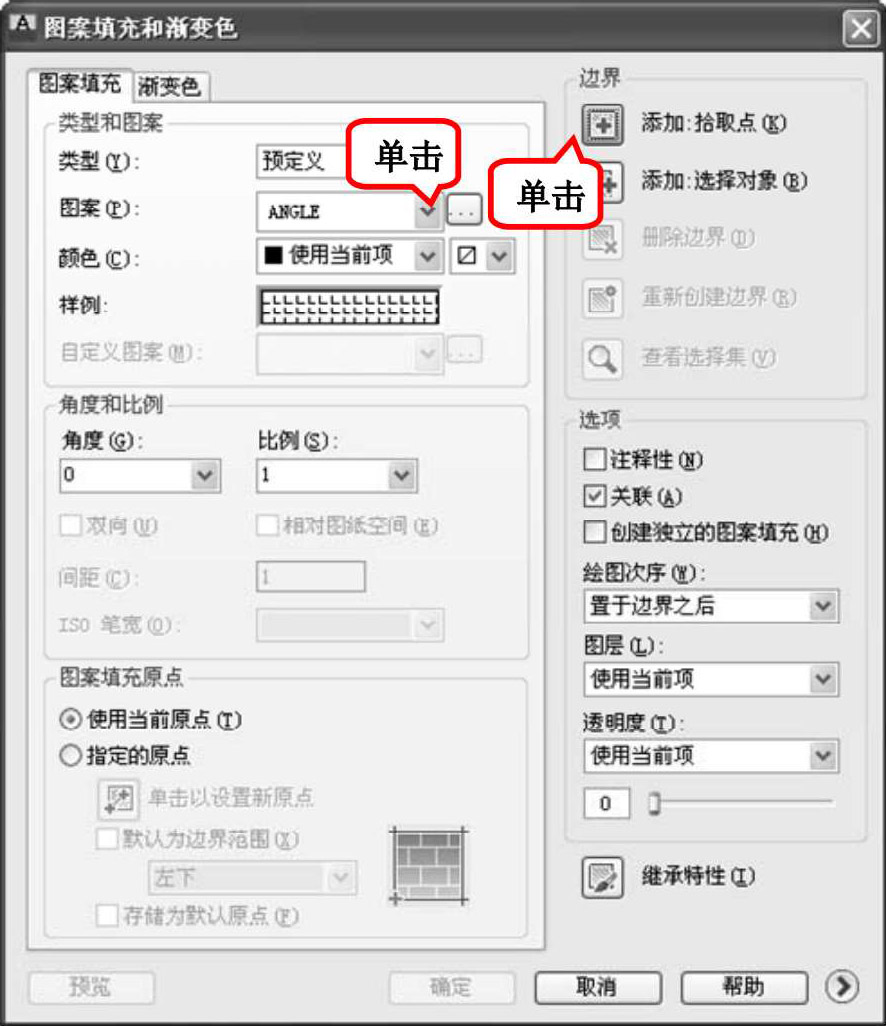This screenshot has width=886, height=1026.
Task: Click the Cancel (取消) button
Action: (x=597, y=987)
